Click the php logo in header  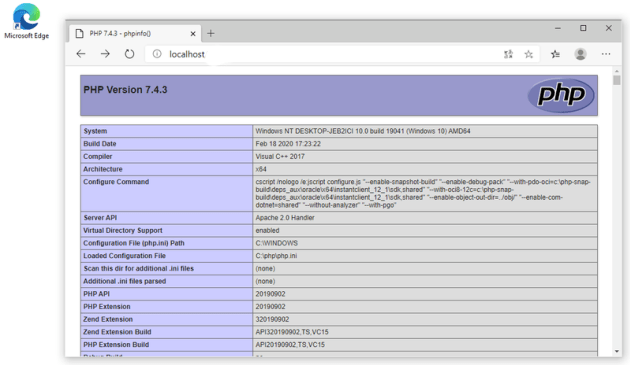point(561,95)
